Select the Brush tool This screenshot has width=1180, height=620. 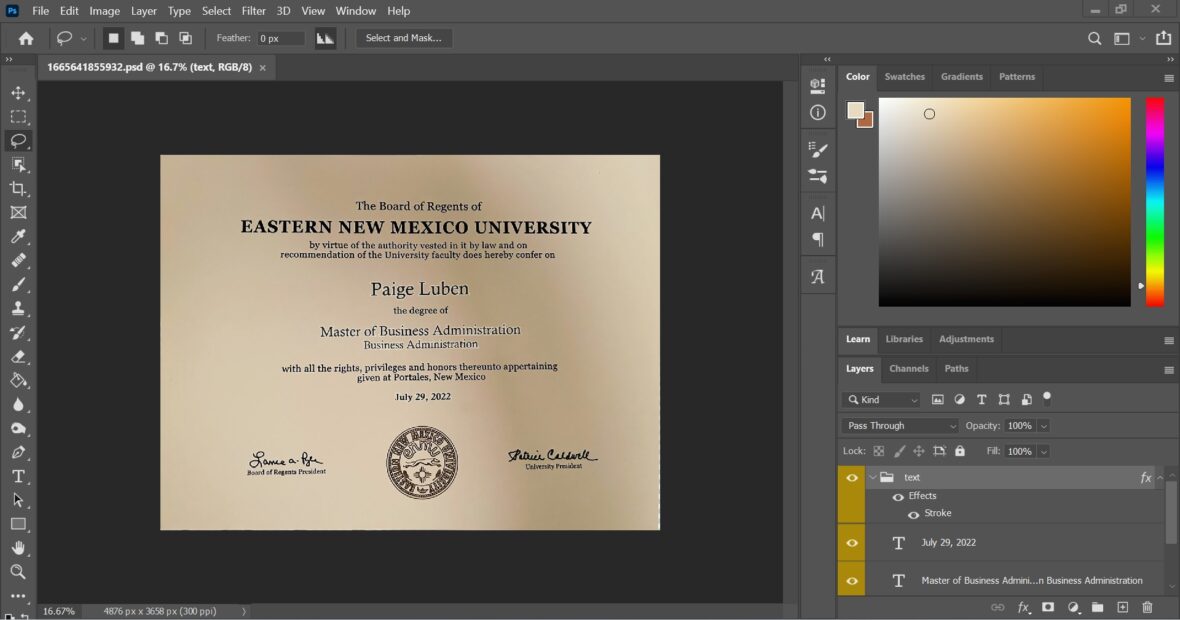tap(18, 284)
